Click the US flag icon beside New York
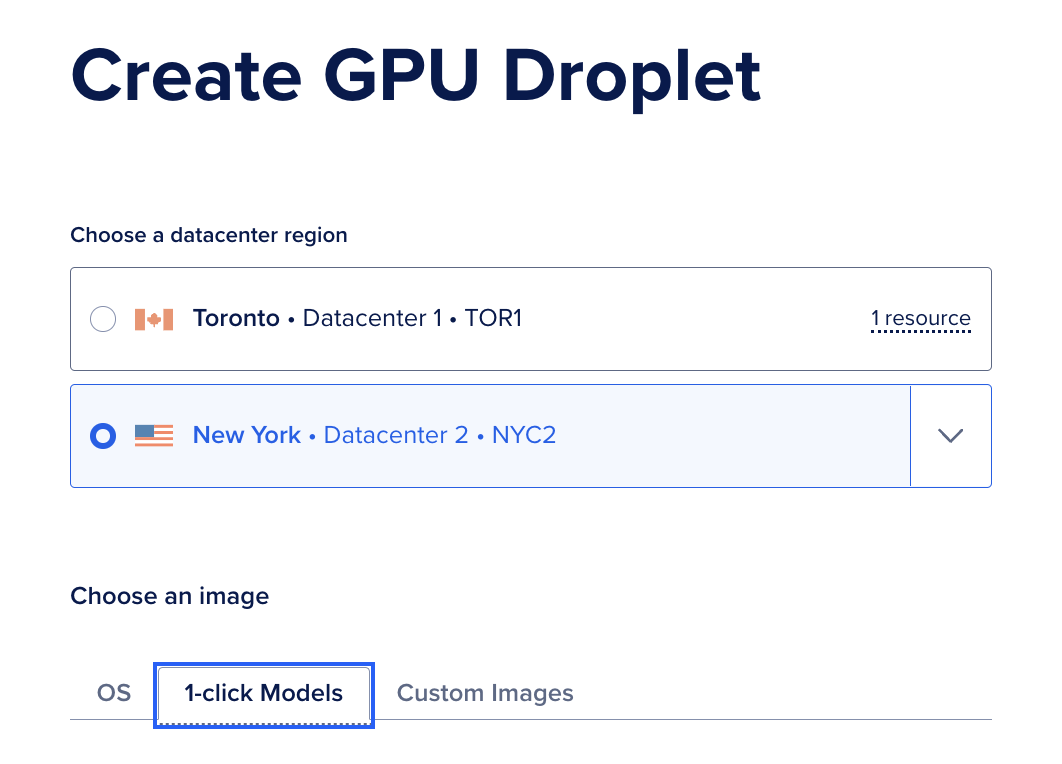Screen dimensions: 1062x764 (154, 435)
